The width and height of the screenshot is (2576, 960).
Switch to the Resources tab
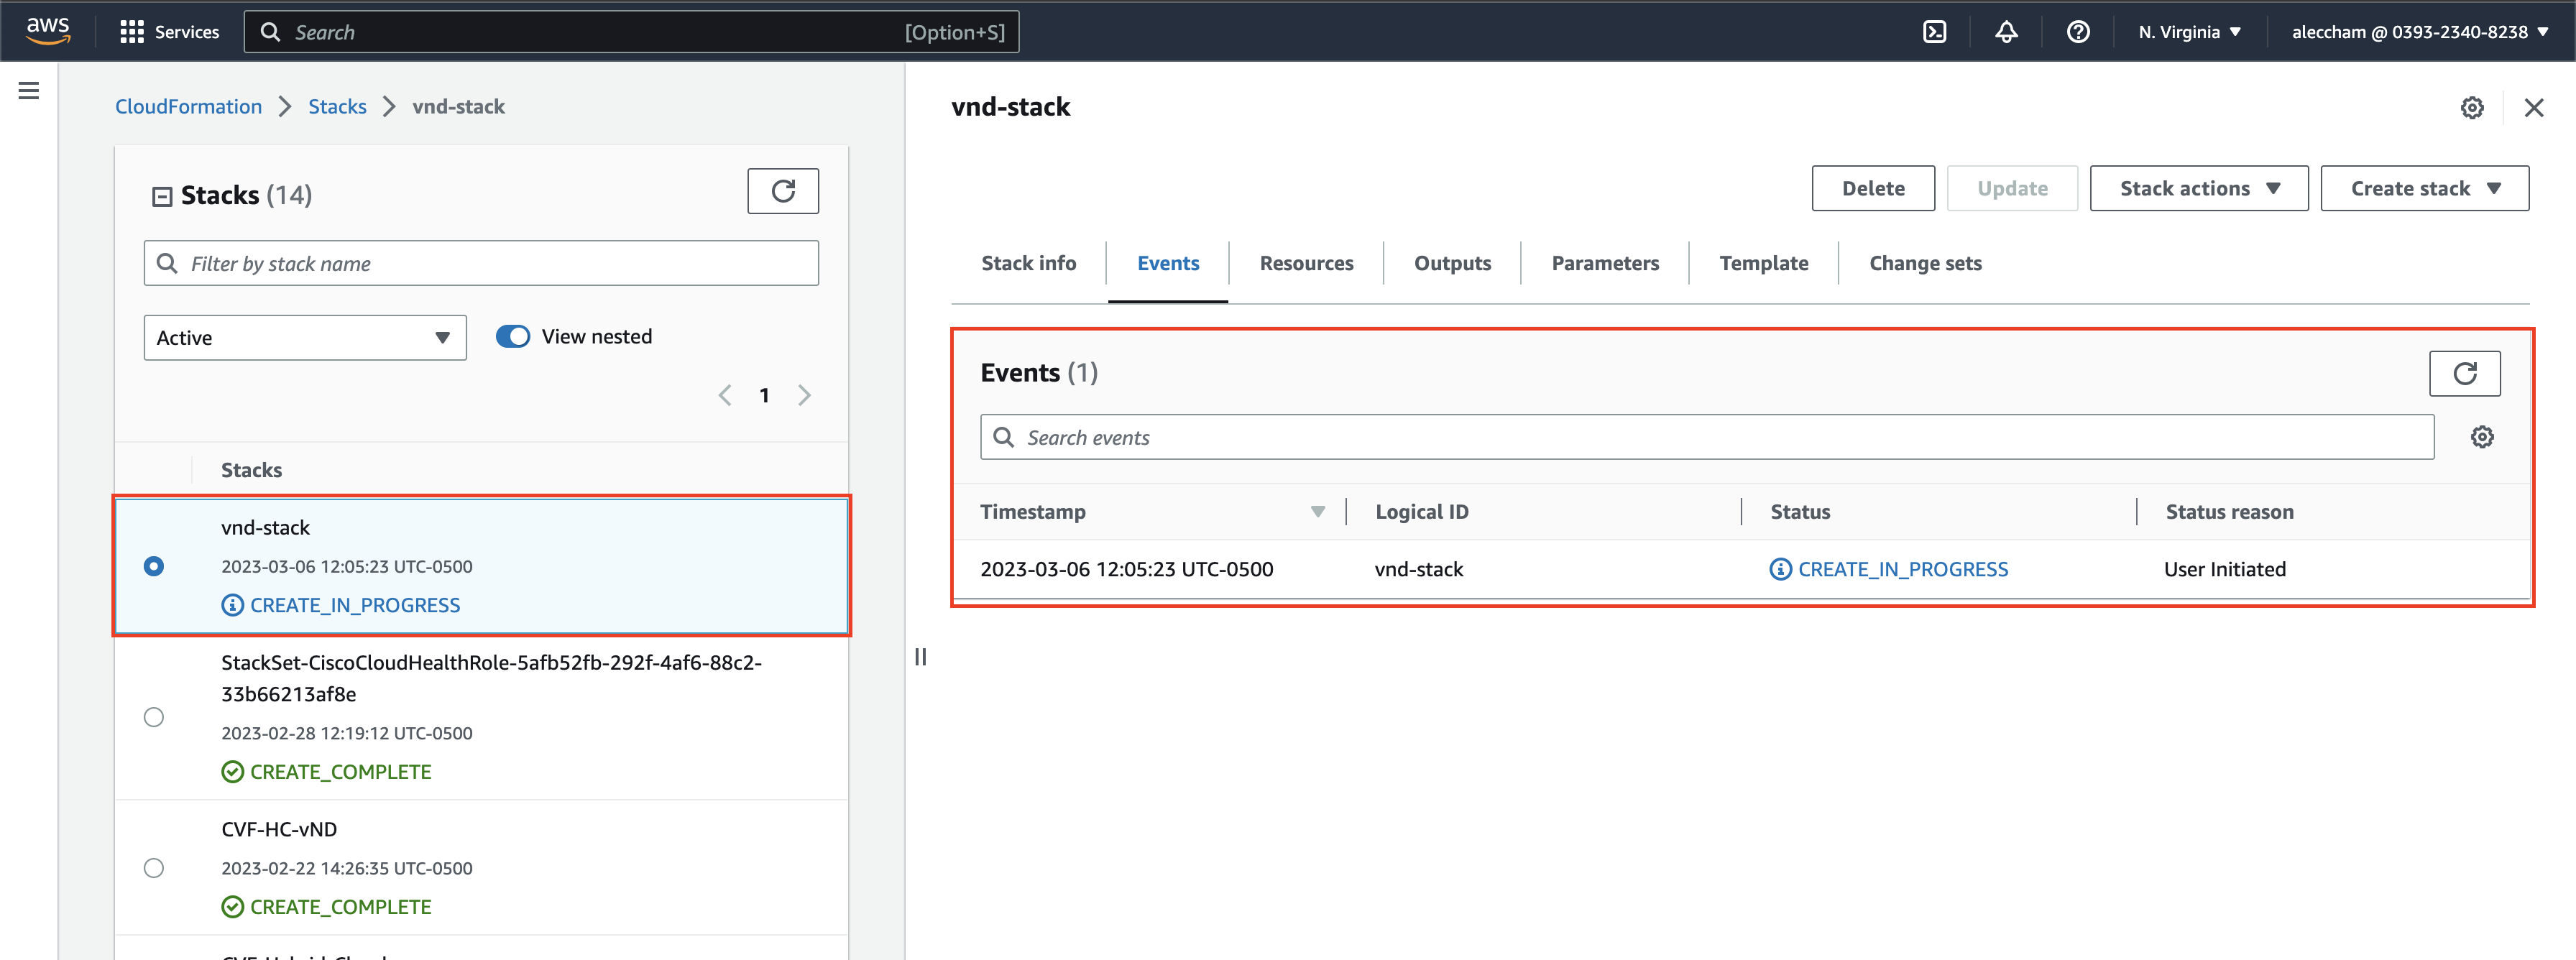click(x=1306, y=263)
